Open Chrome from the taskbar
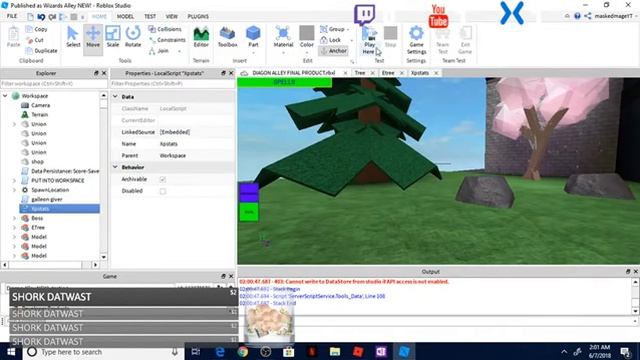This screenshot has height=360, width=640. coord(243,352)
